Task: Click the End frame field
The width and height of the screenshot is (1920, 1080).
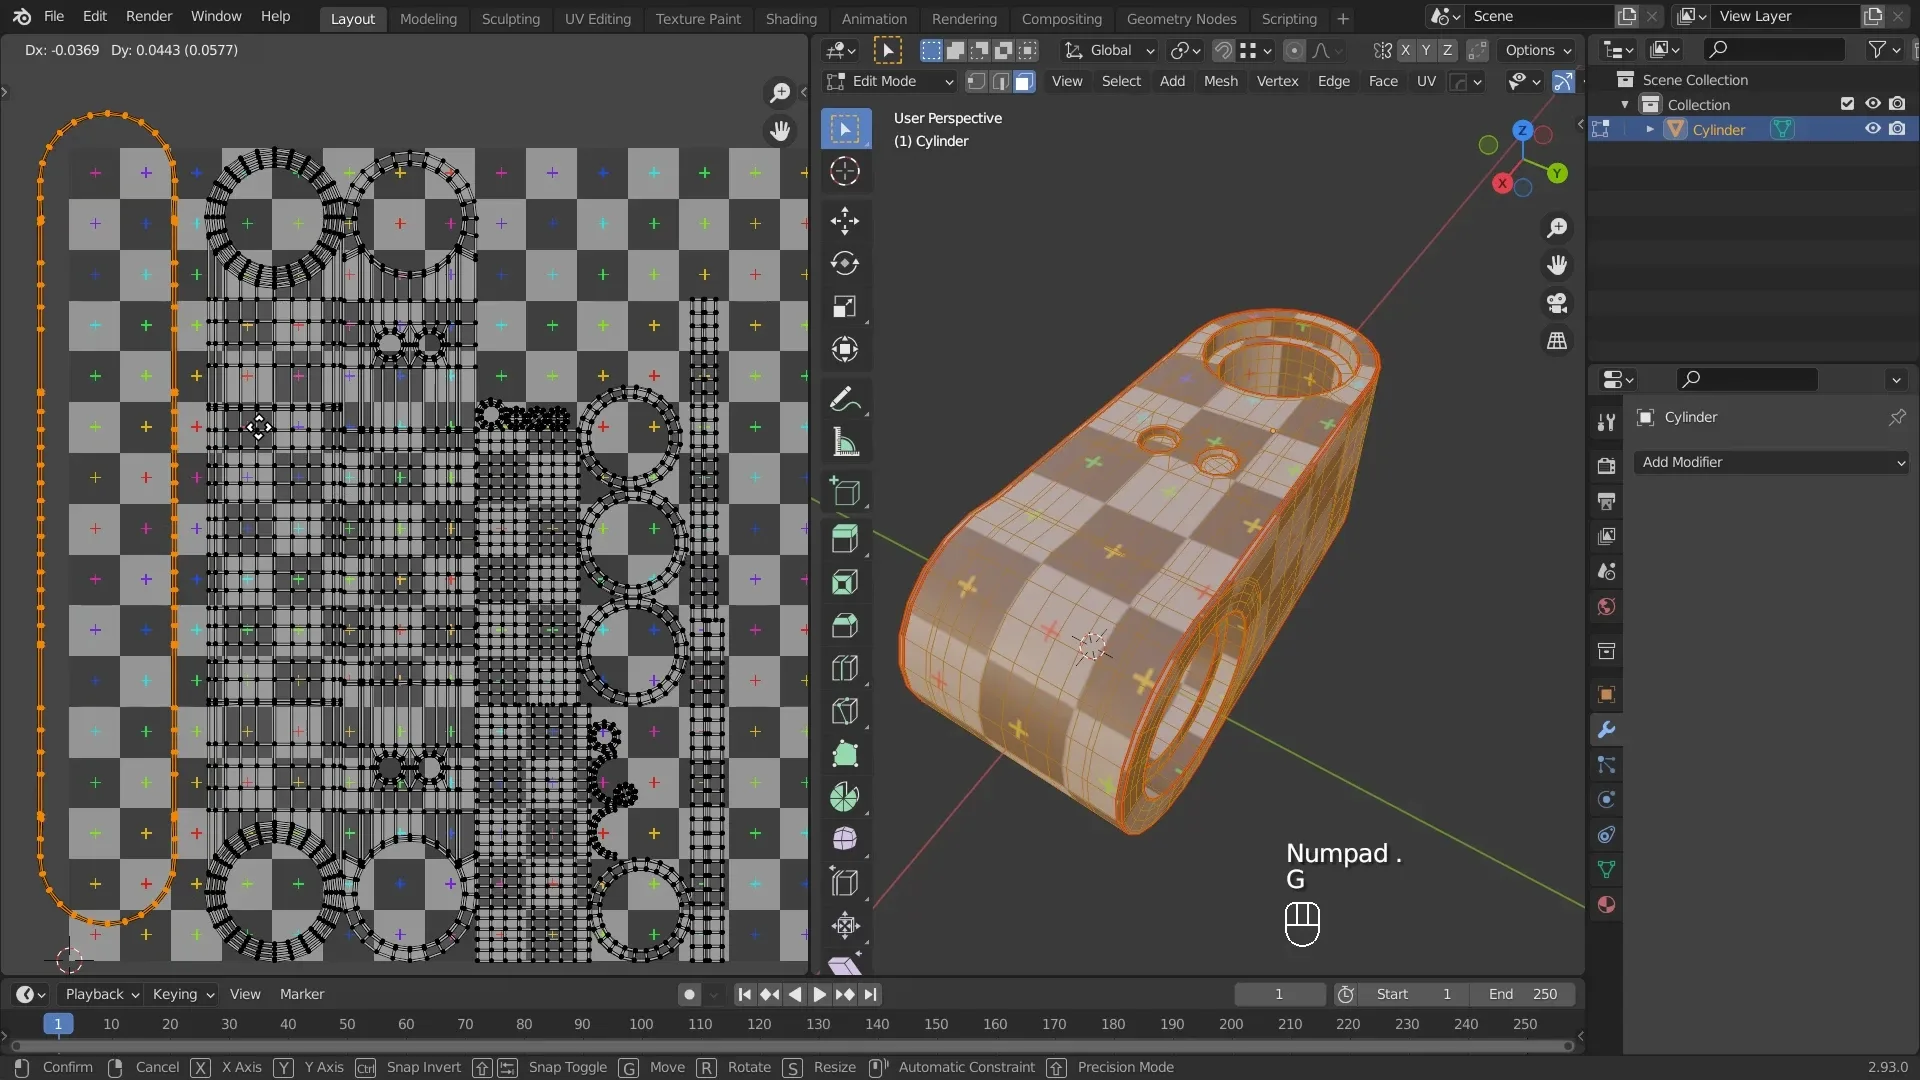Action: click(x=1523, y=994)
